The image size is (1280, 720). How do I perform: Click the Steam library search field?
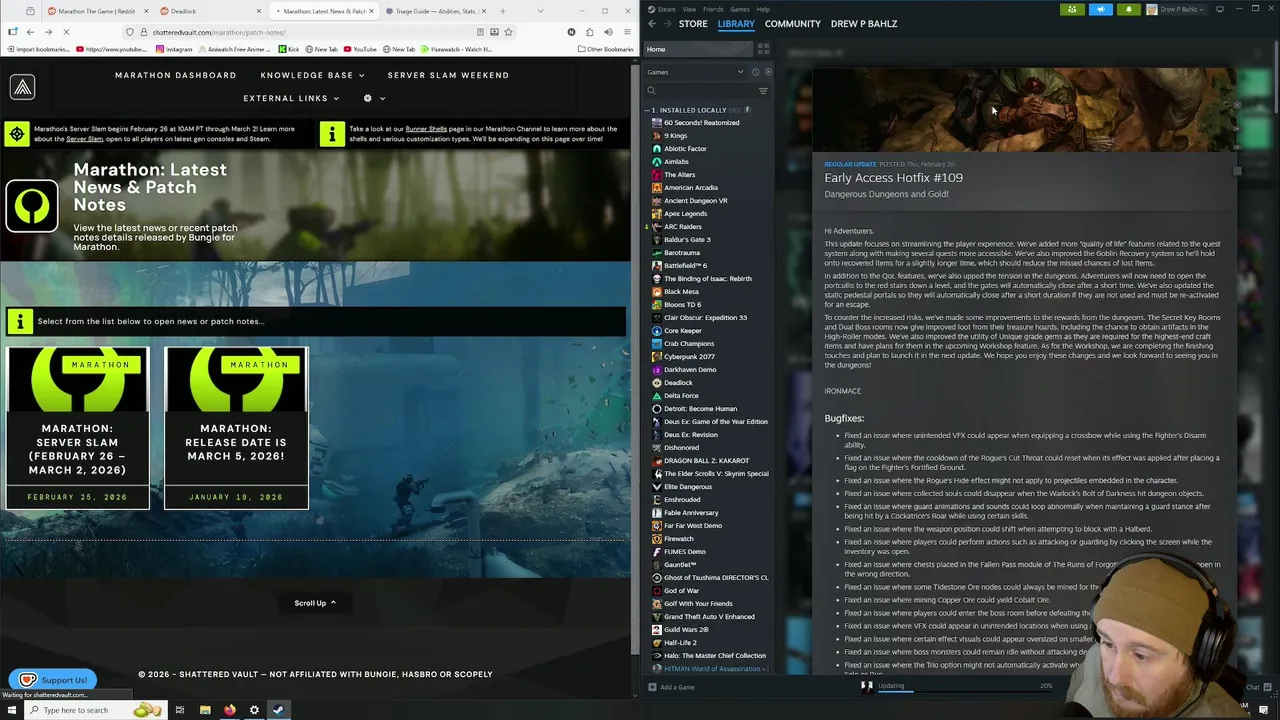click(700, 91)
